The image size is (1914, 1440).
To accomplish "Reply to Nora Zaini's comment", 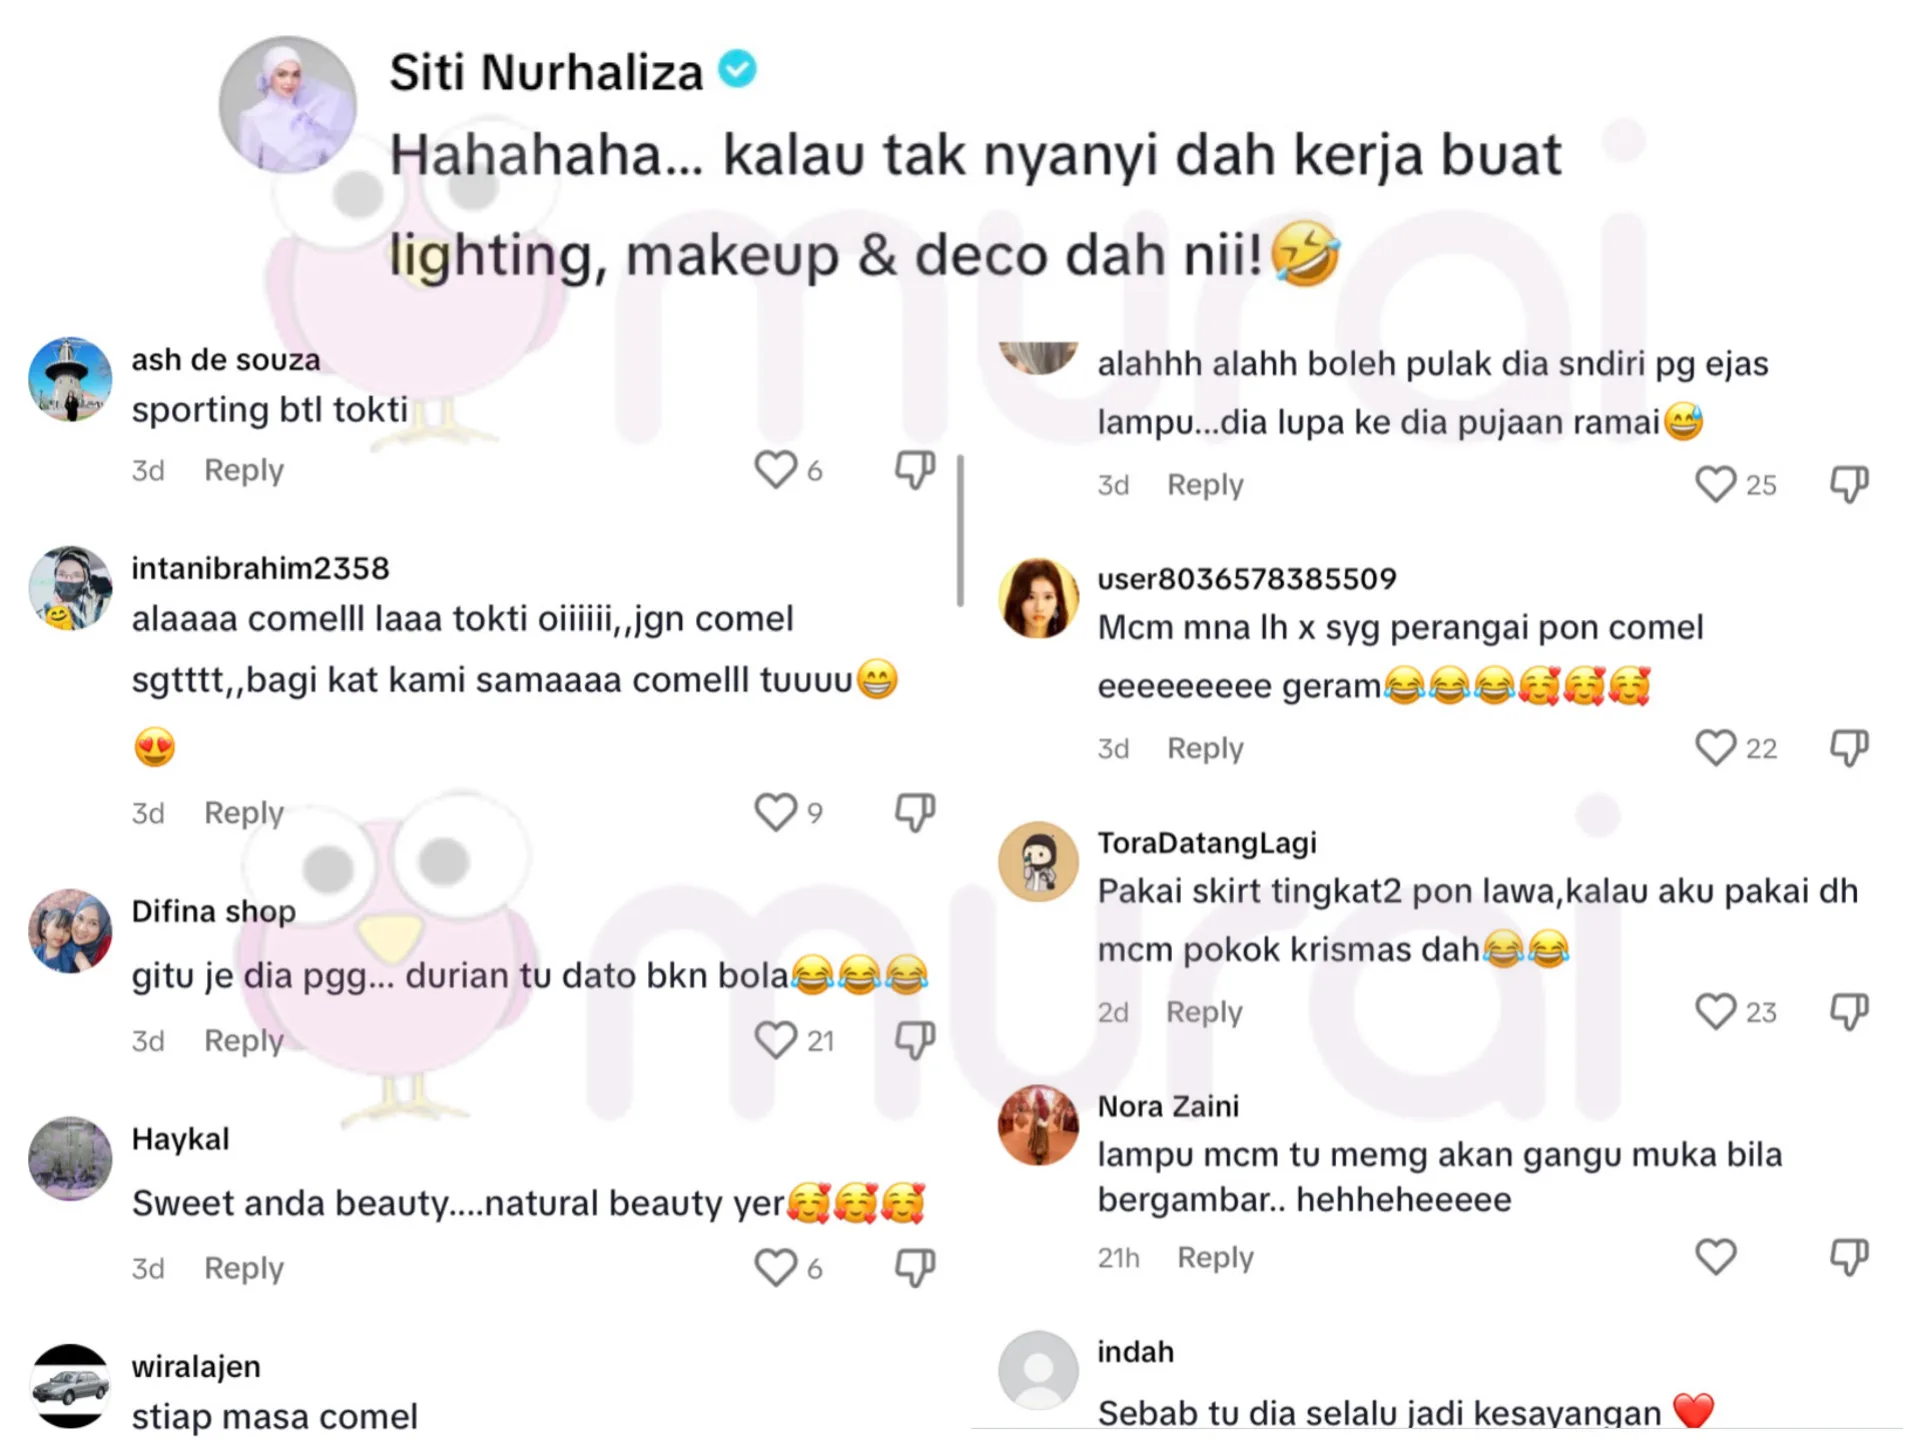I will (1215, 1257).
